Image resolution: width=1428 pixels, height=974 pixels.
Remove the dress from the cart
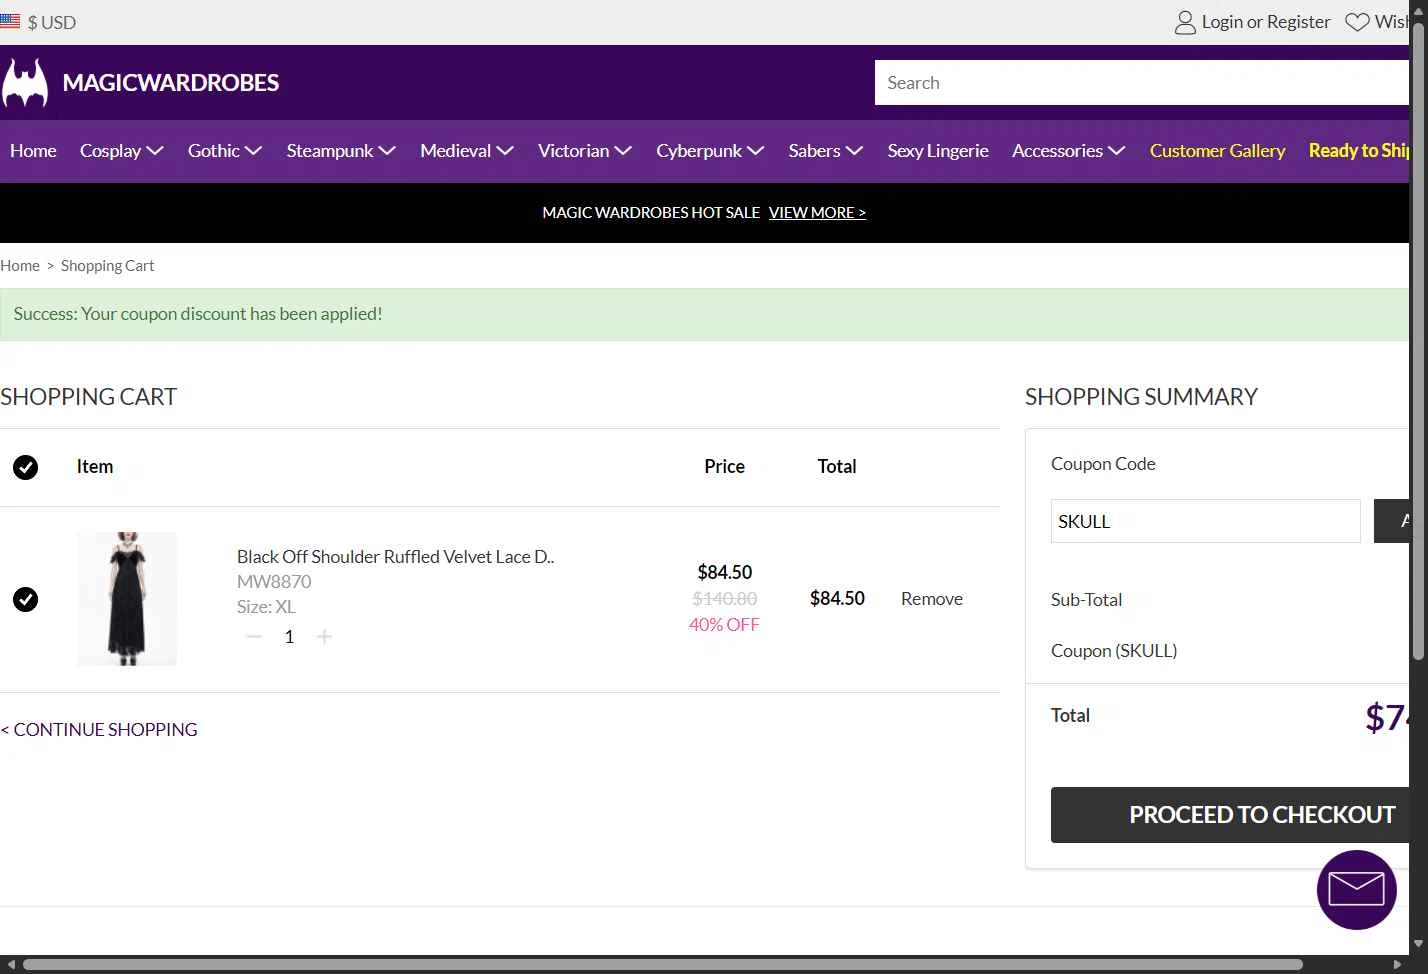pos(932,599)
